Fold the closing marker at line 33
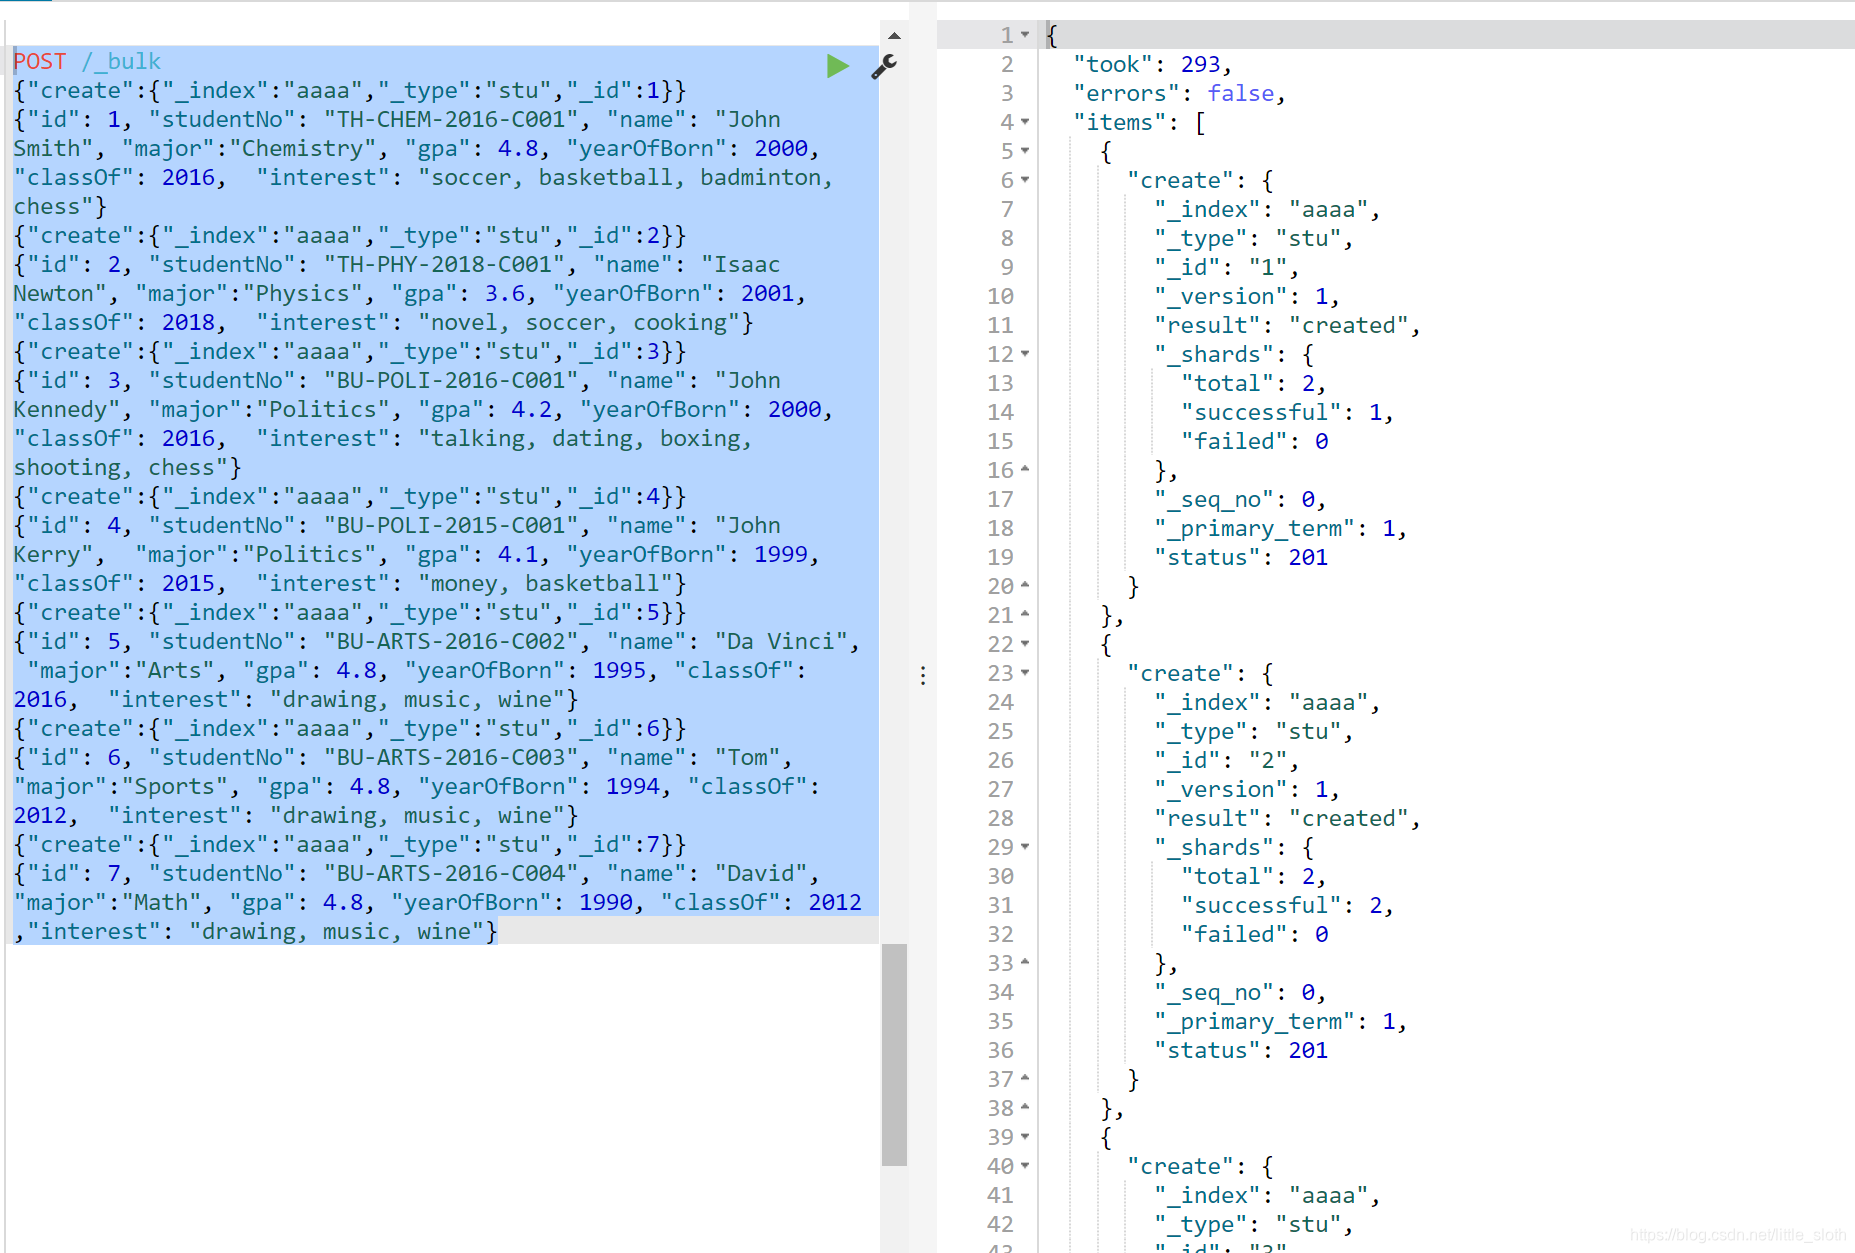Screen dimensions: 1855x1253 pos(1025,963)
